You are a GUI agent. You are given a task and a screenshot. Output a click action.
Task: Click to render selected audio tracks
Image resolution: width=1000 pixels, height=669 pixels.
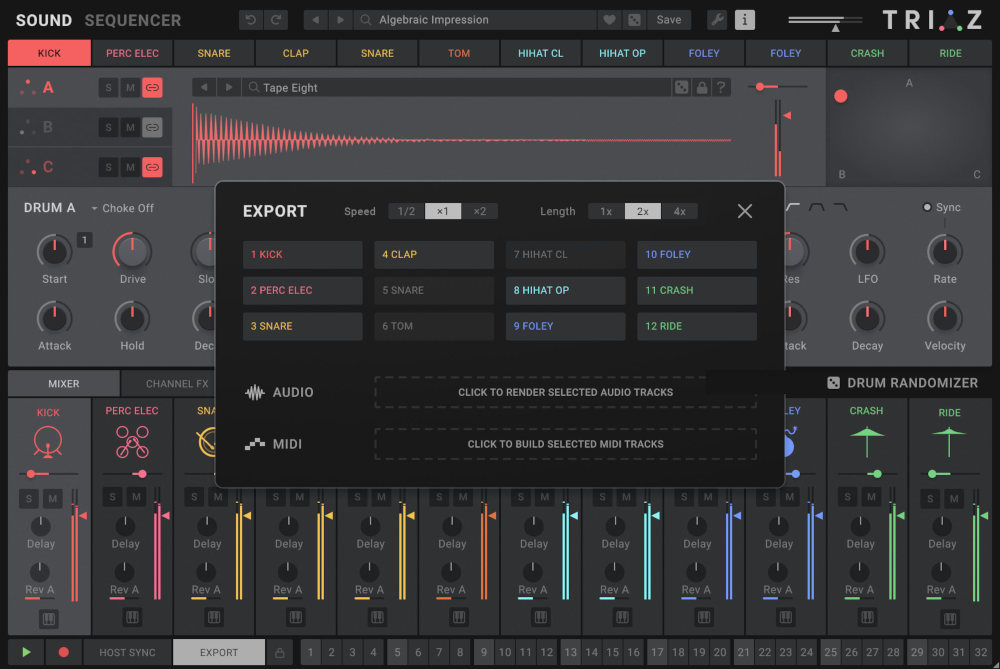point(565,393)
